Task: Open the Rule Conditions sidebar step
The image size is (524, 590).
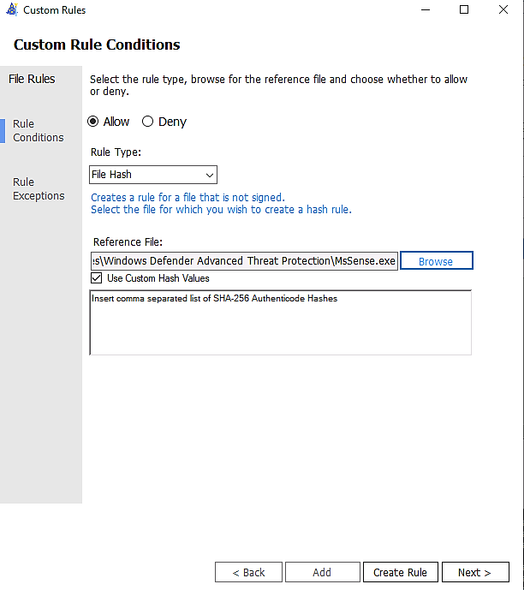Action: (38, 131)
